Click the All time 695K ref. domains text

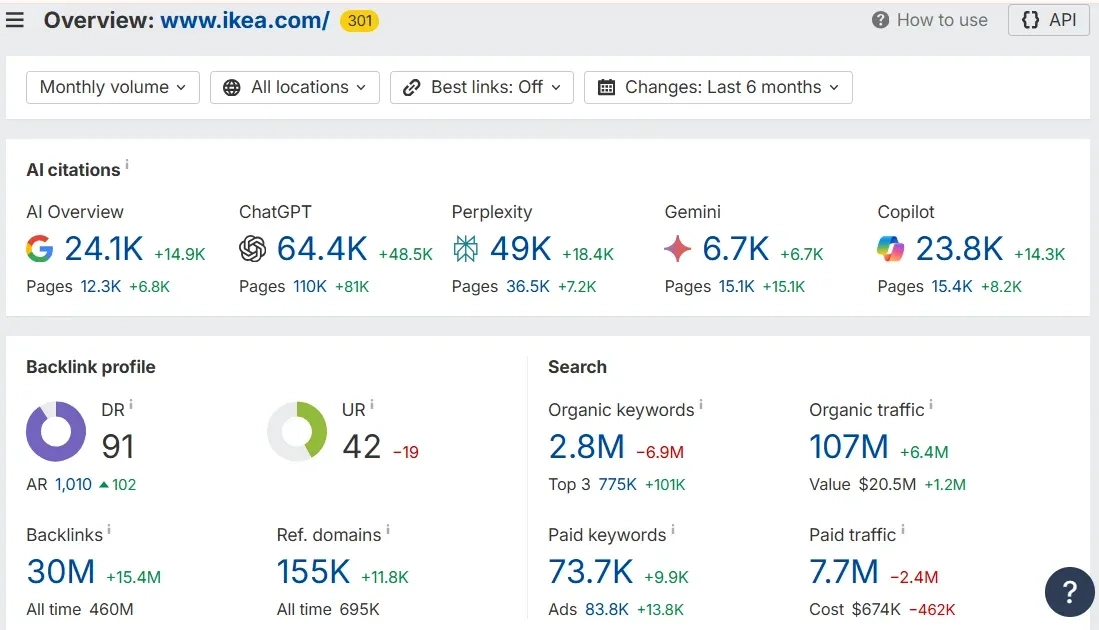pyautogui.click(x=328, y=609)
